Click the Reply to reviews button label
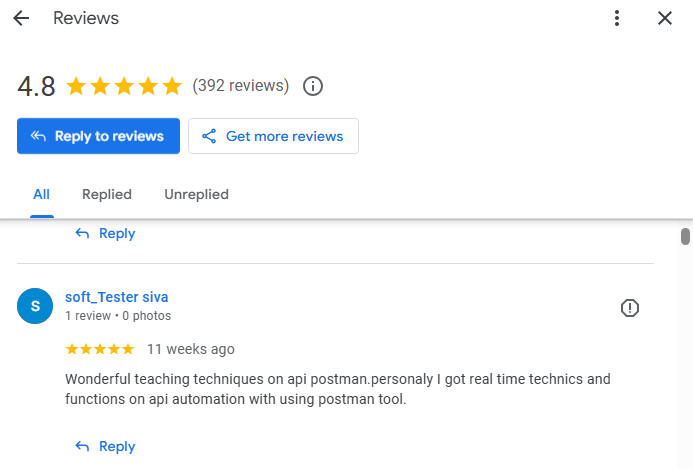The width and height of the screenshot is (693, 469). point(109,136)
